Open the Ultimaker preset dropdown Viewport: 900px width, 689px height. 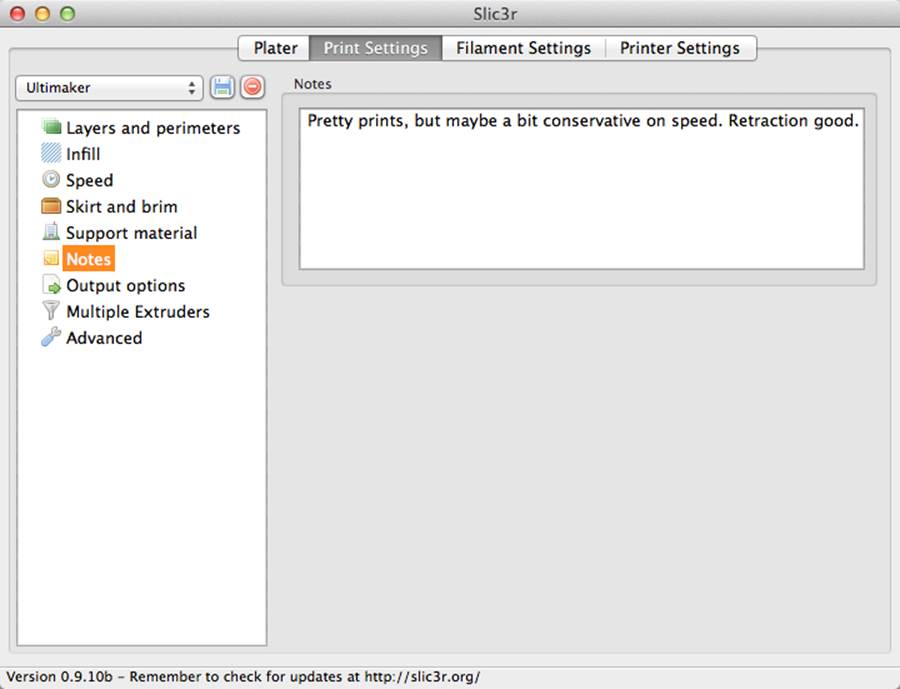click(x=109, y=88)
